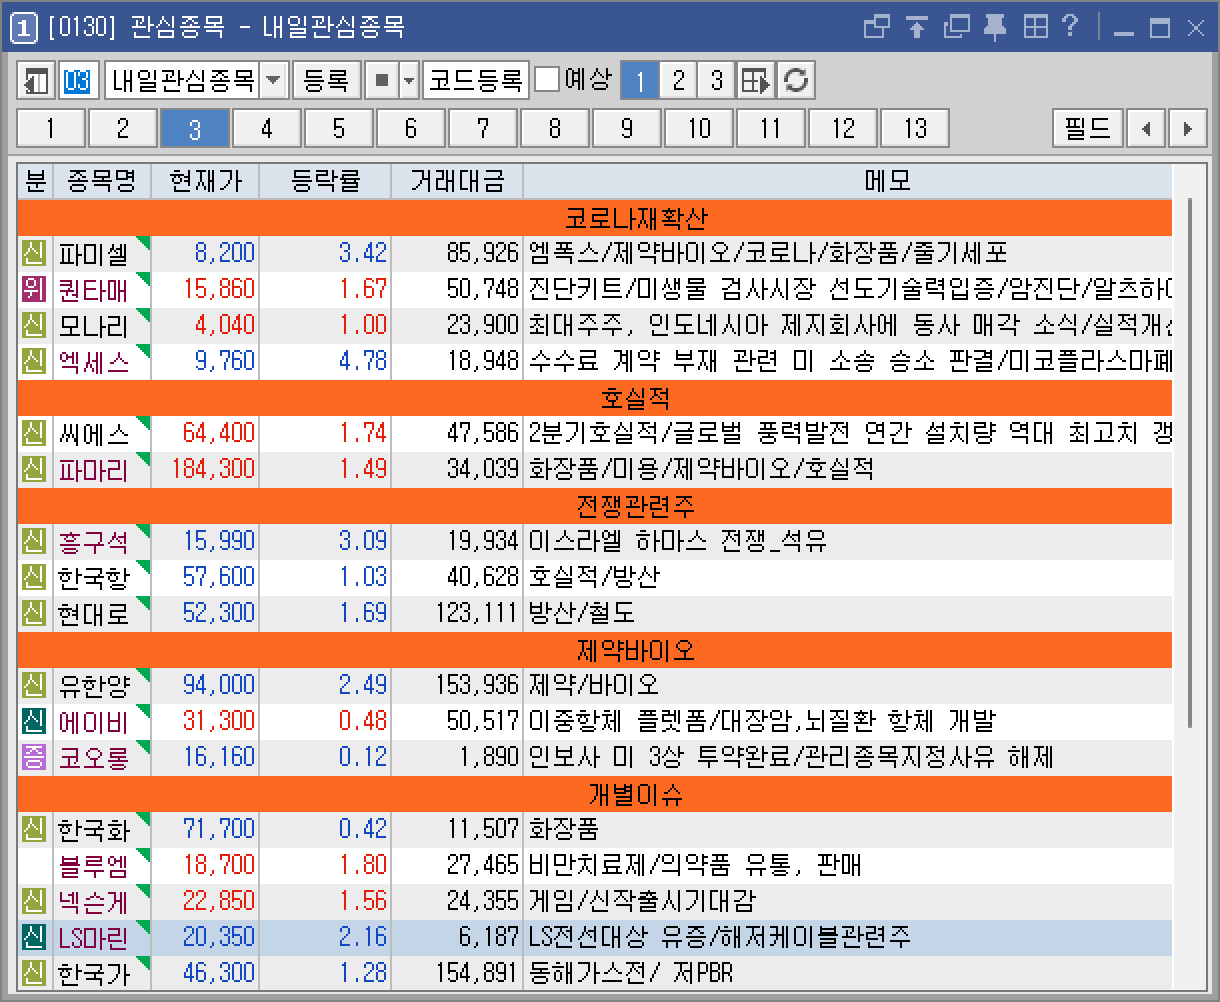Select view mode 1 toggle
The height and width of the screenshot is (1002, 1220).
coord(640,81)
